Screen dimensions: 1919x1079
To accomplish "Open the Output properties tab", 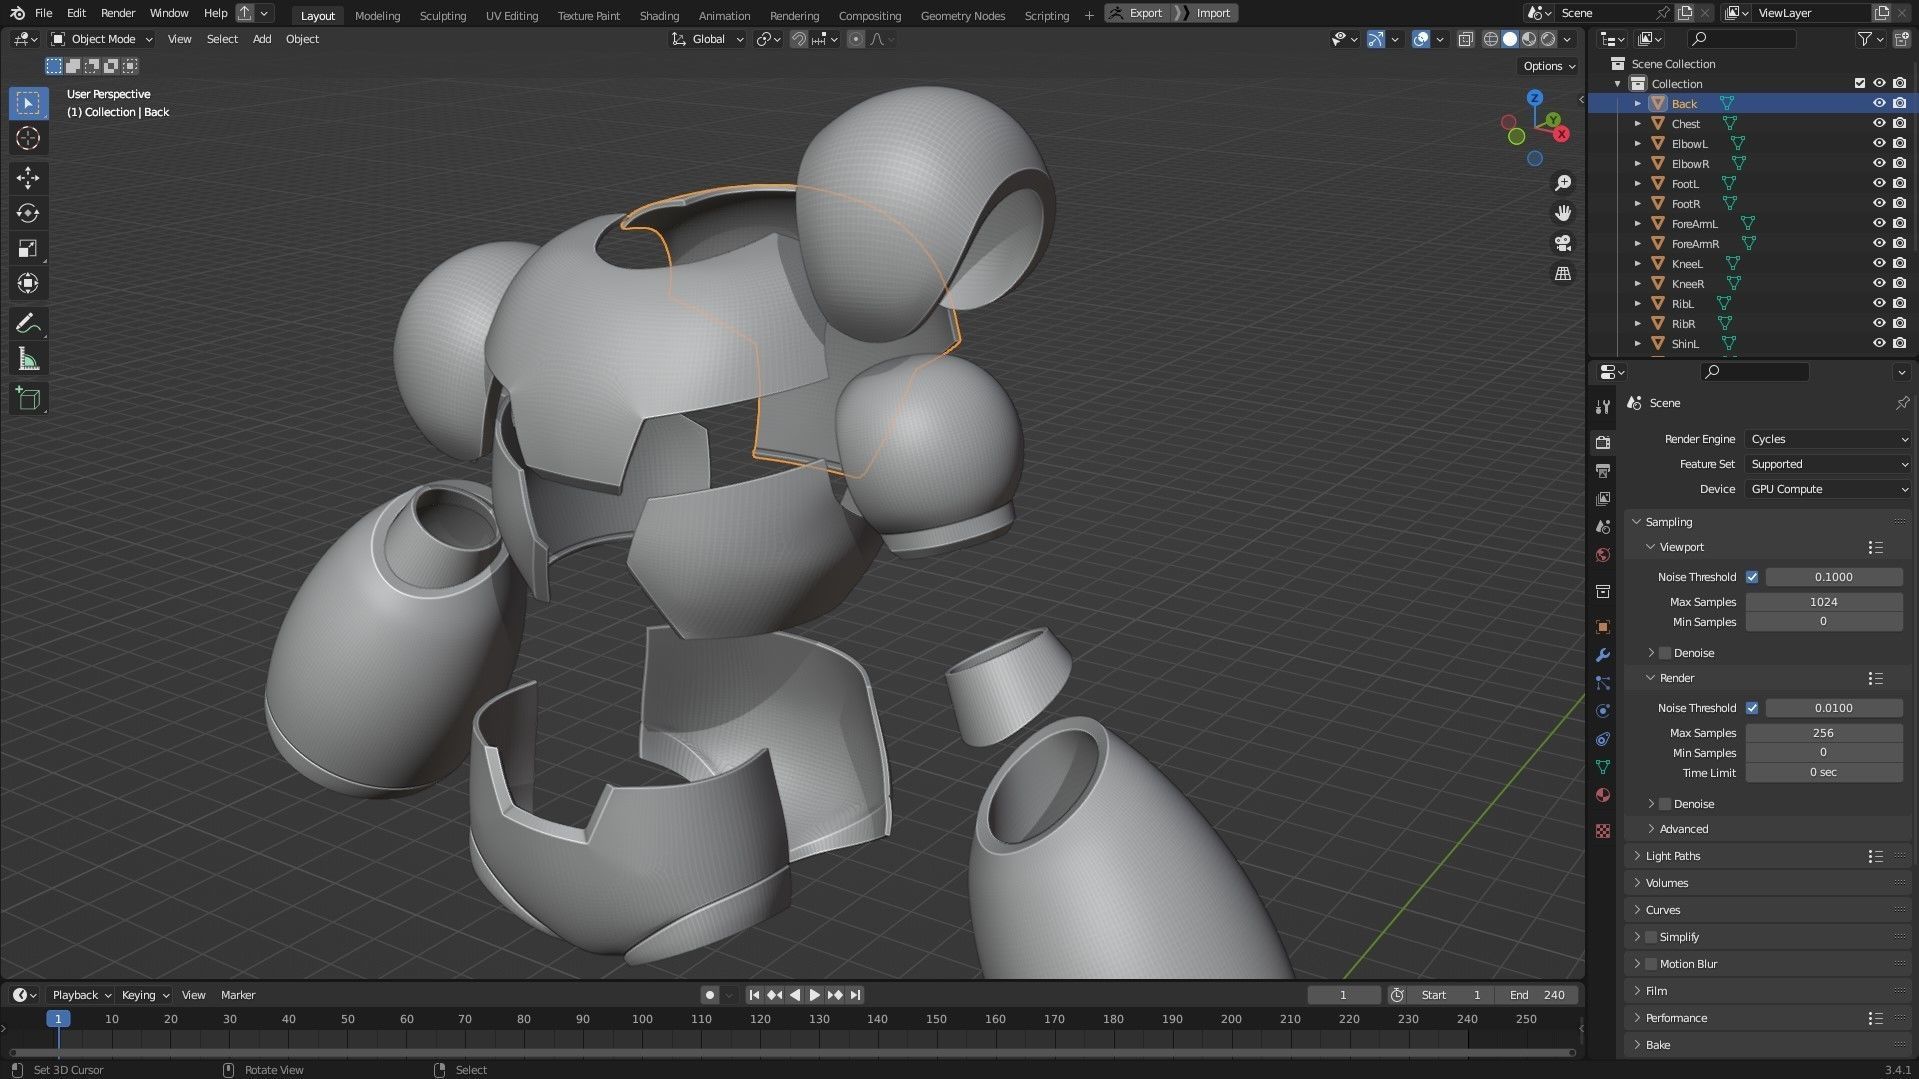I will coord(1603,470).
